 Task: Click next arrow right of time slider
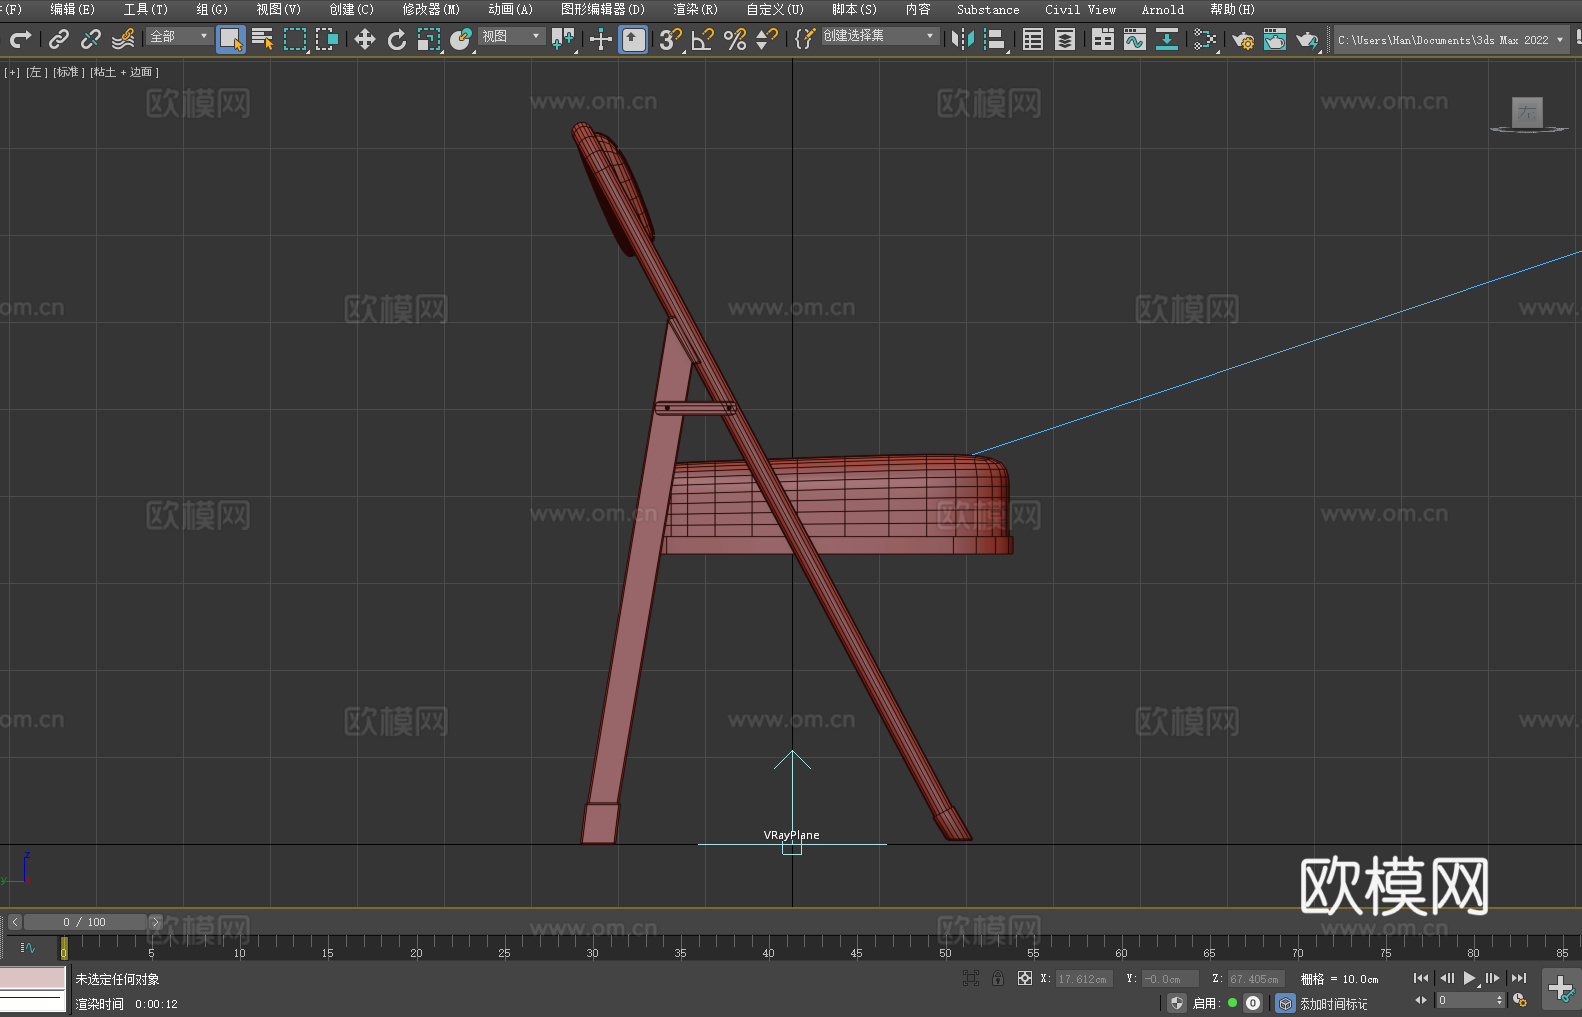point(155,922)
